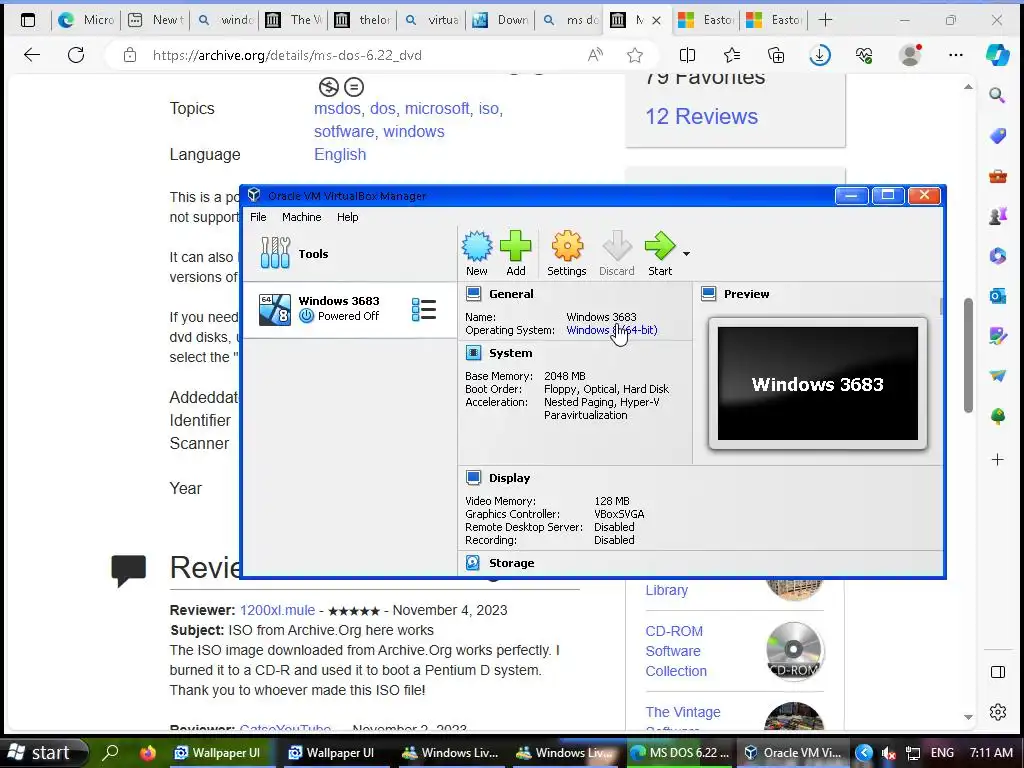Viewport: 1024px width, 768px height.
Task: Switch to MS DOS 6.22 taskbar item
Action: (x=680, y=753)
